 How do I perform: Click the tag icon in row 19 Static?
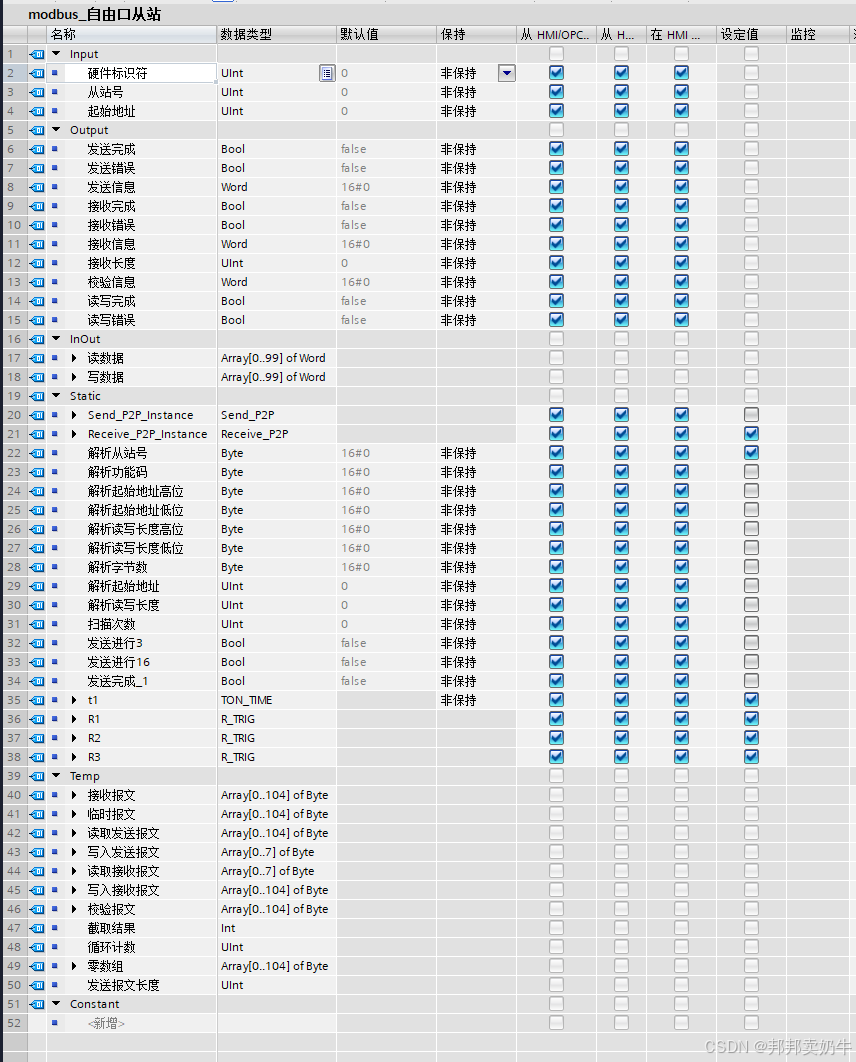pyautogui.click(x=37, y=396)
